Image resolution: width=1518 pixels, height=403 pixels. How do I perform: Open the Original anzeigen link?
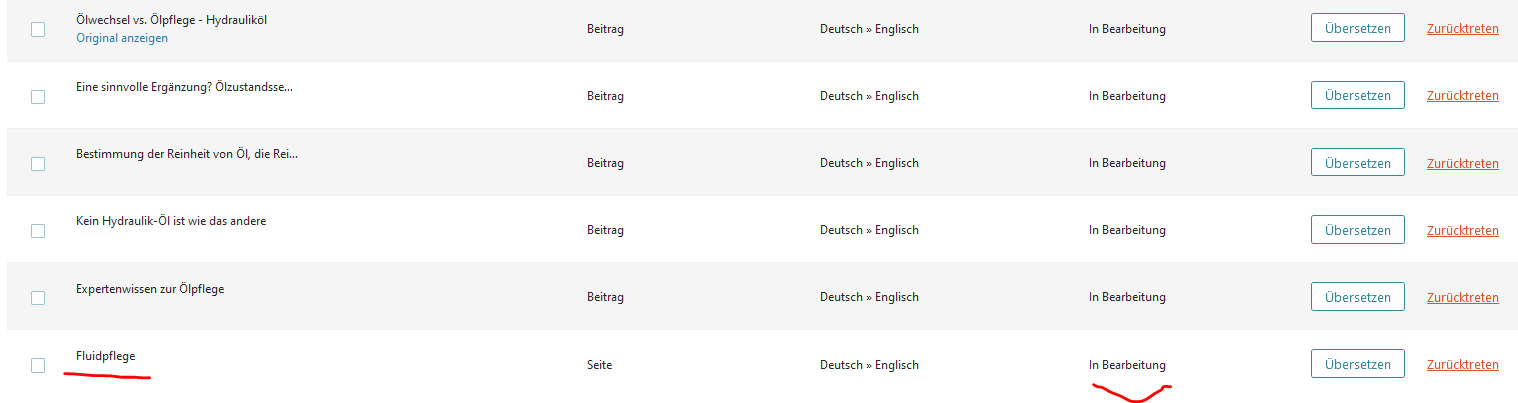[122, 38]
